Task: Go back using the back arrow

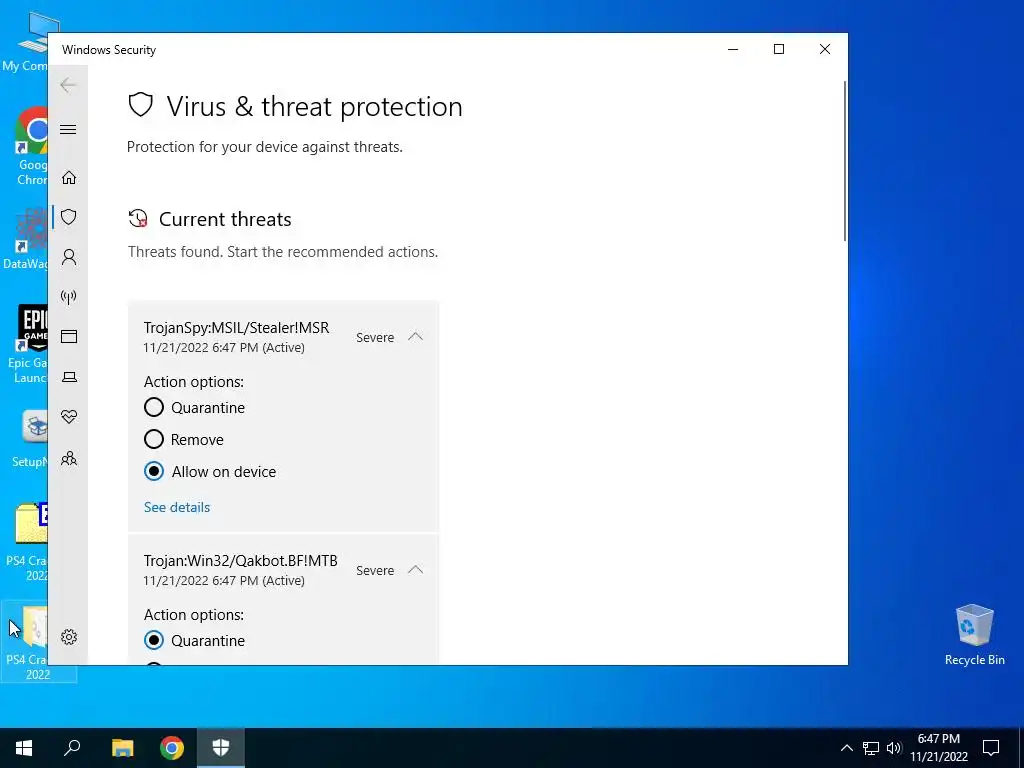Action: tap(68, 85)
